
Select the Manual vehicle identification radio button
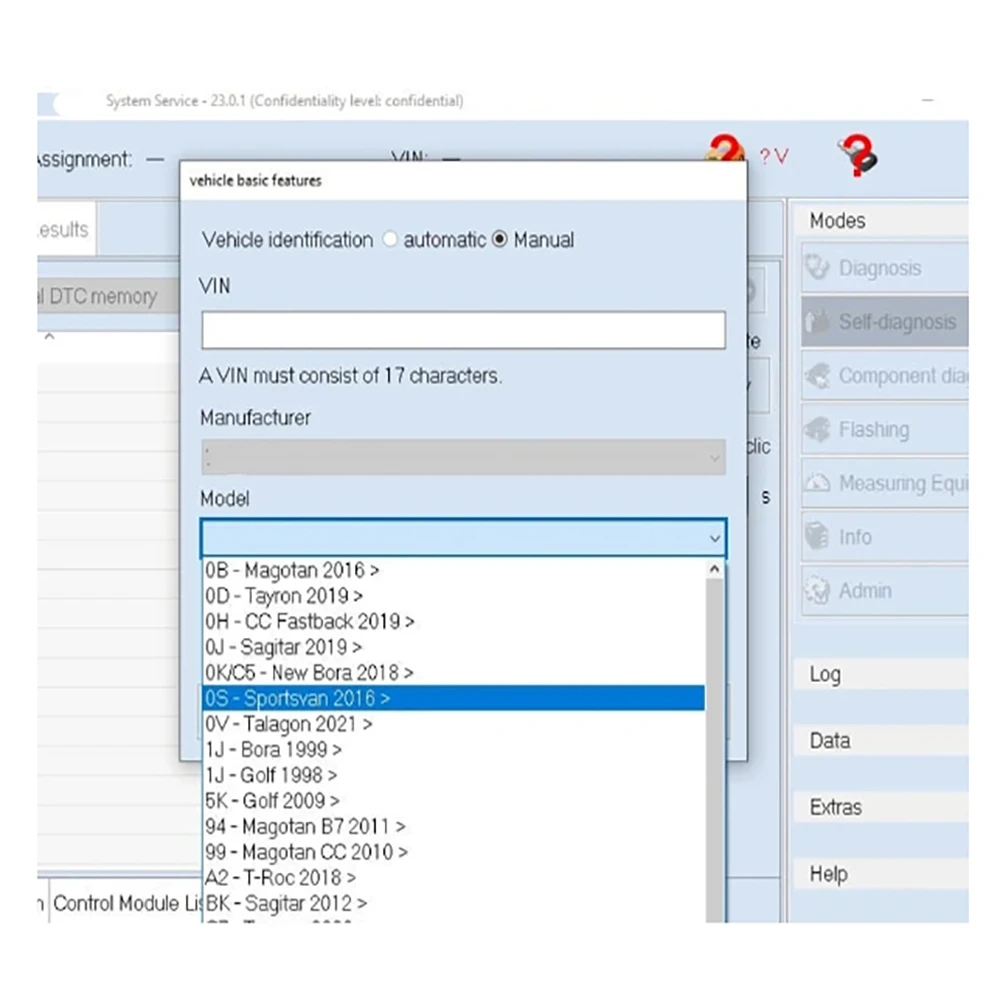pyautogui.click(x=500, y=240)
